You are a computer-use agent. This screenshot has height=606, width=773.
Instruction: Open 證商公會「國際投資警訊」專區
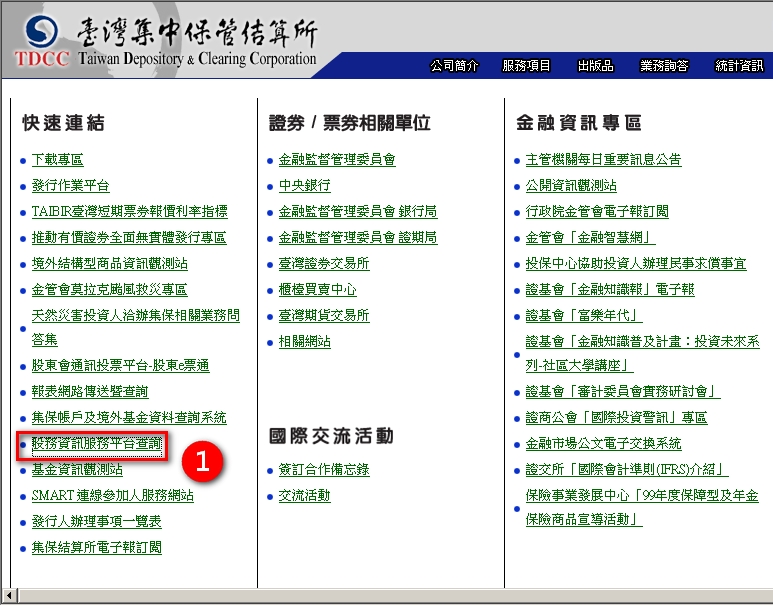(x=617, y=418)
